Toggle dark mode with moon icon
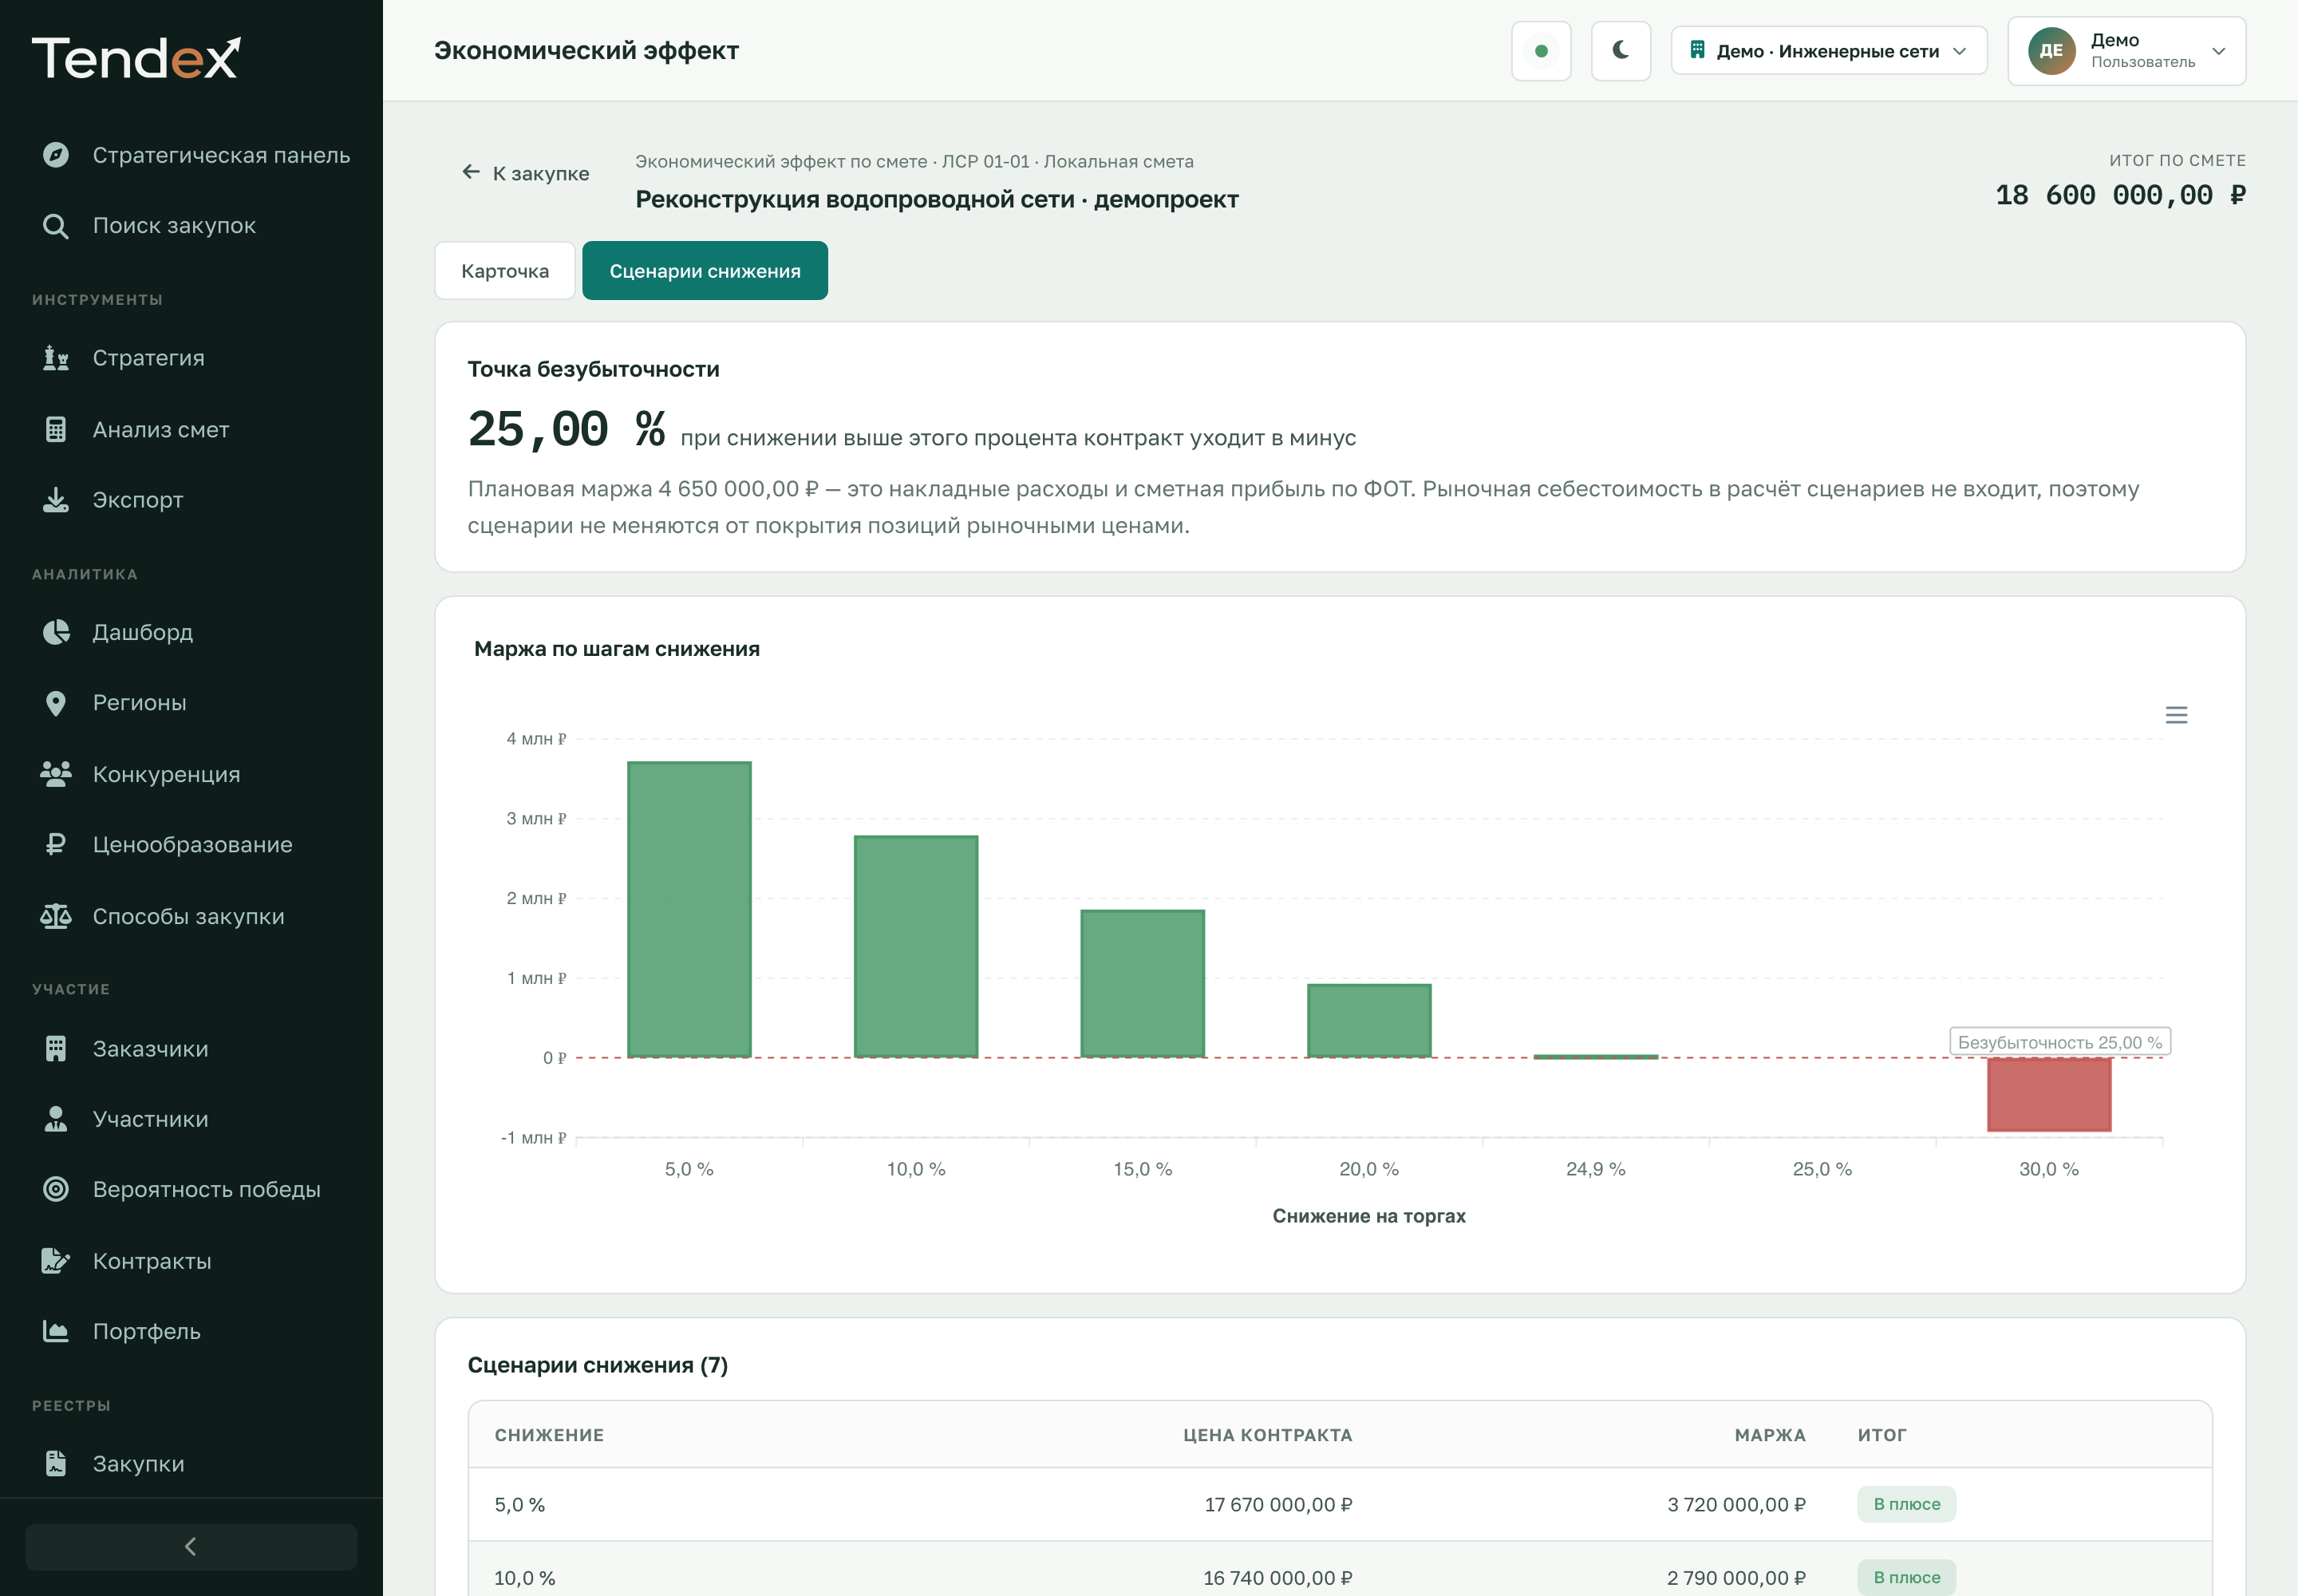The height and width of the screenshot is (1596, 2298). point(1620,51)
